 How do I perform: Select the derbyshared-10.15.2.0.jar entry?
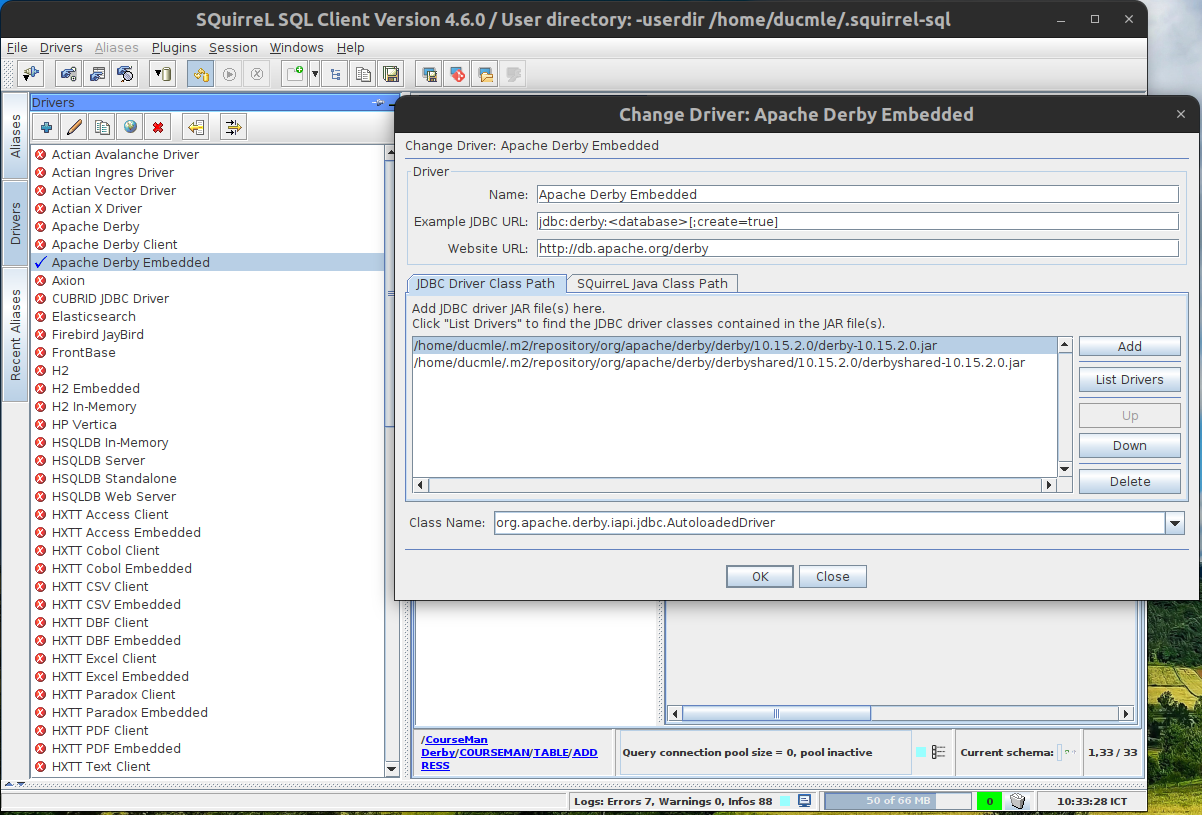tap(734, 363)
